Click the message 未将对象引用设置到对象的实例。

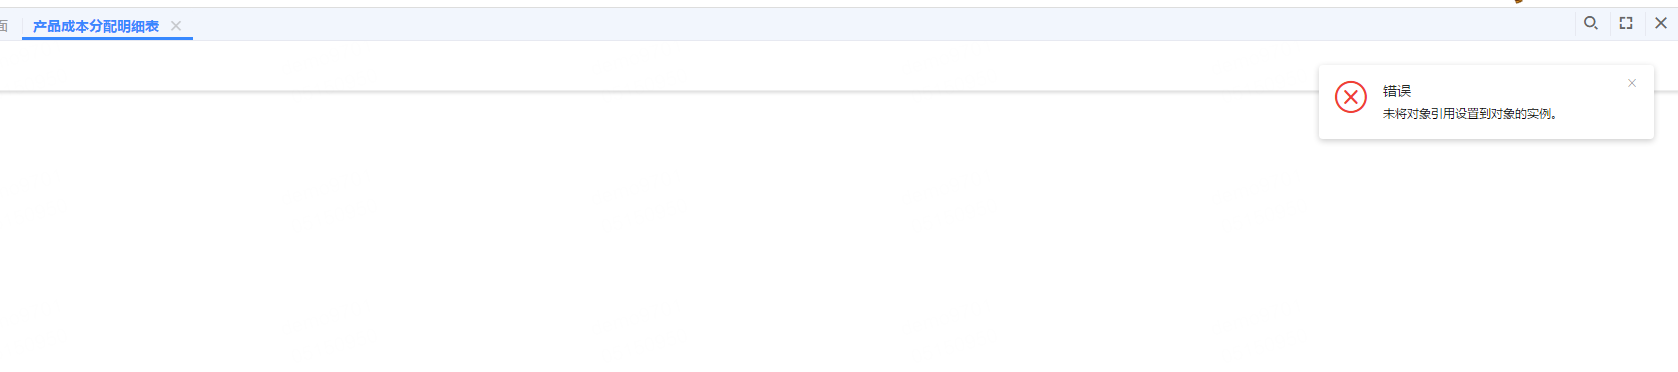point(1470,114)
